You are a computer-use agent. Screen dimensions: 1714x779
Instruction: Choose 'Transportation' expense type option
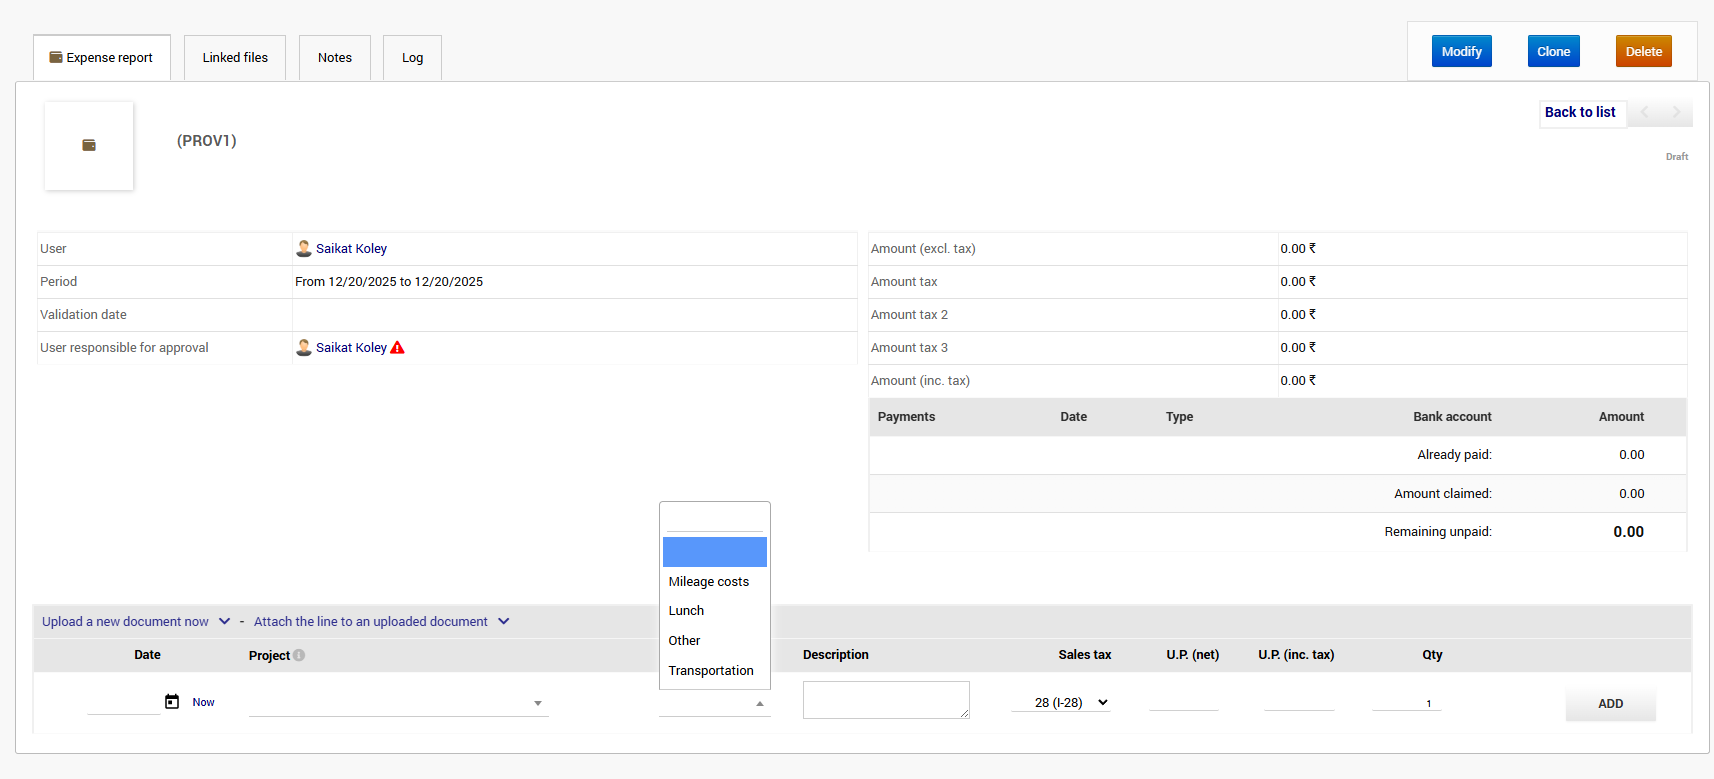click(711, 671)
